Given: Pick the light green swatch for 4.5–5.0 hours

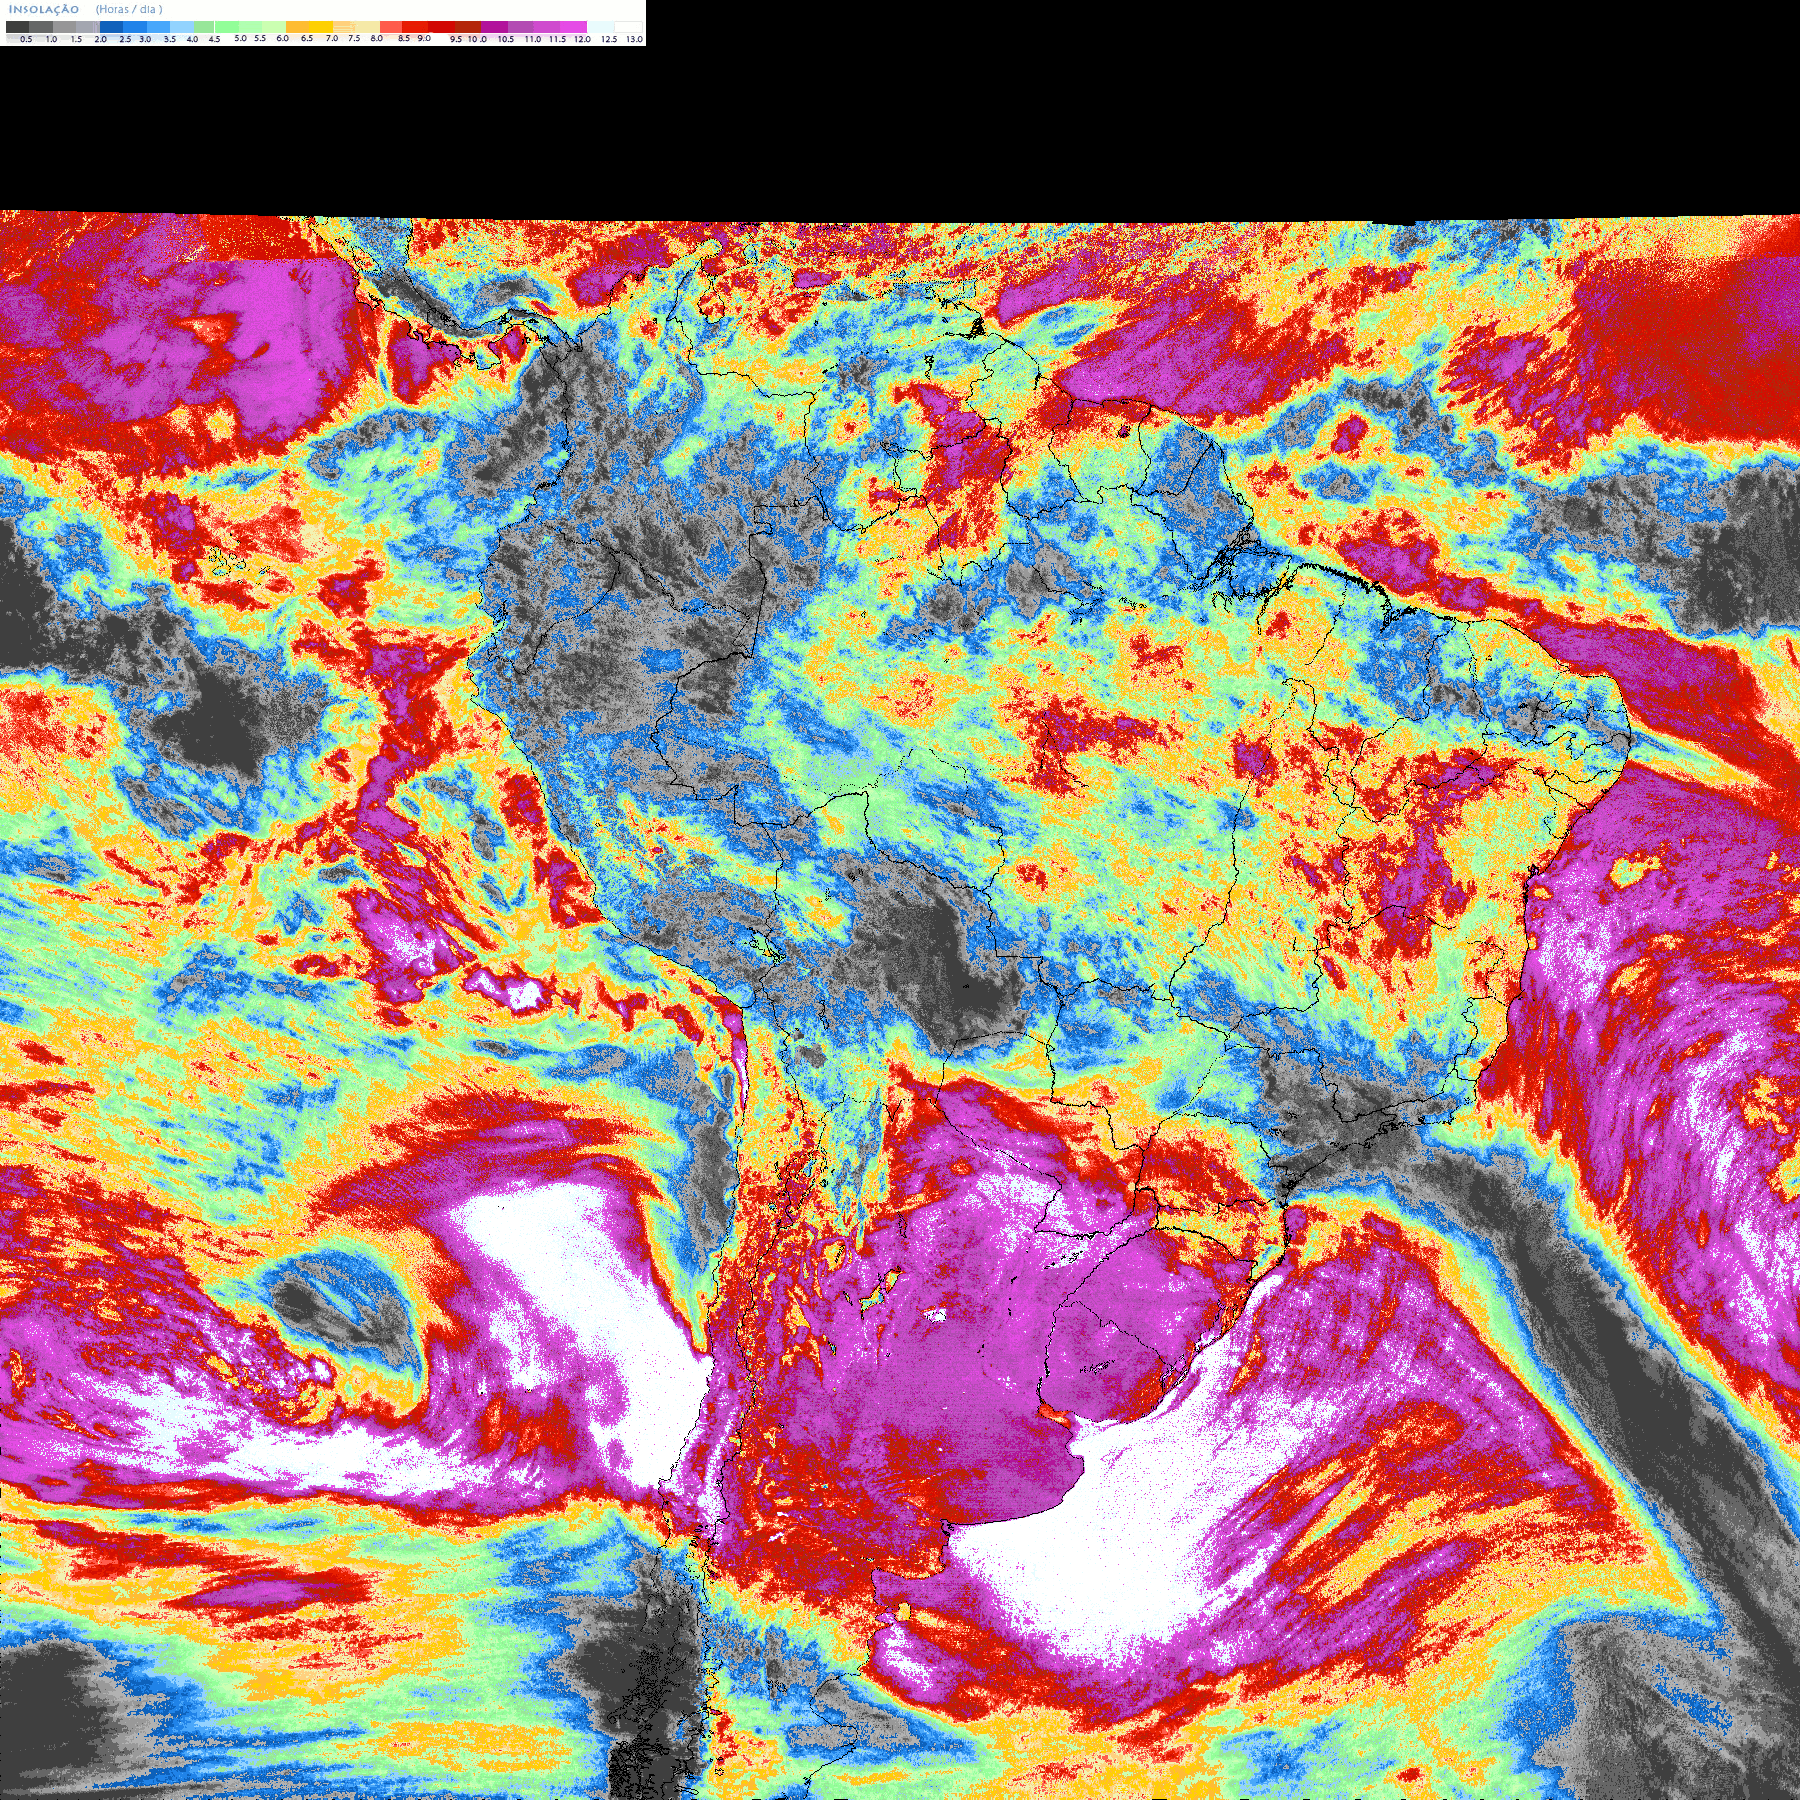Looking at the screenshot, I should point(227,27).
